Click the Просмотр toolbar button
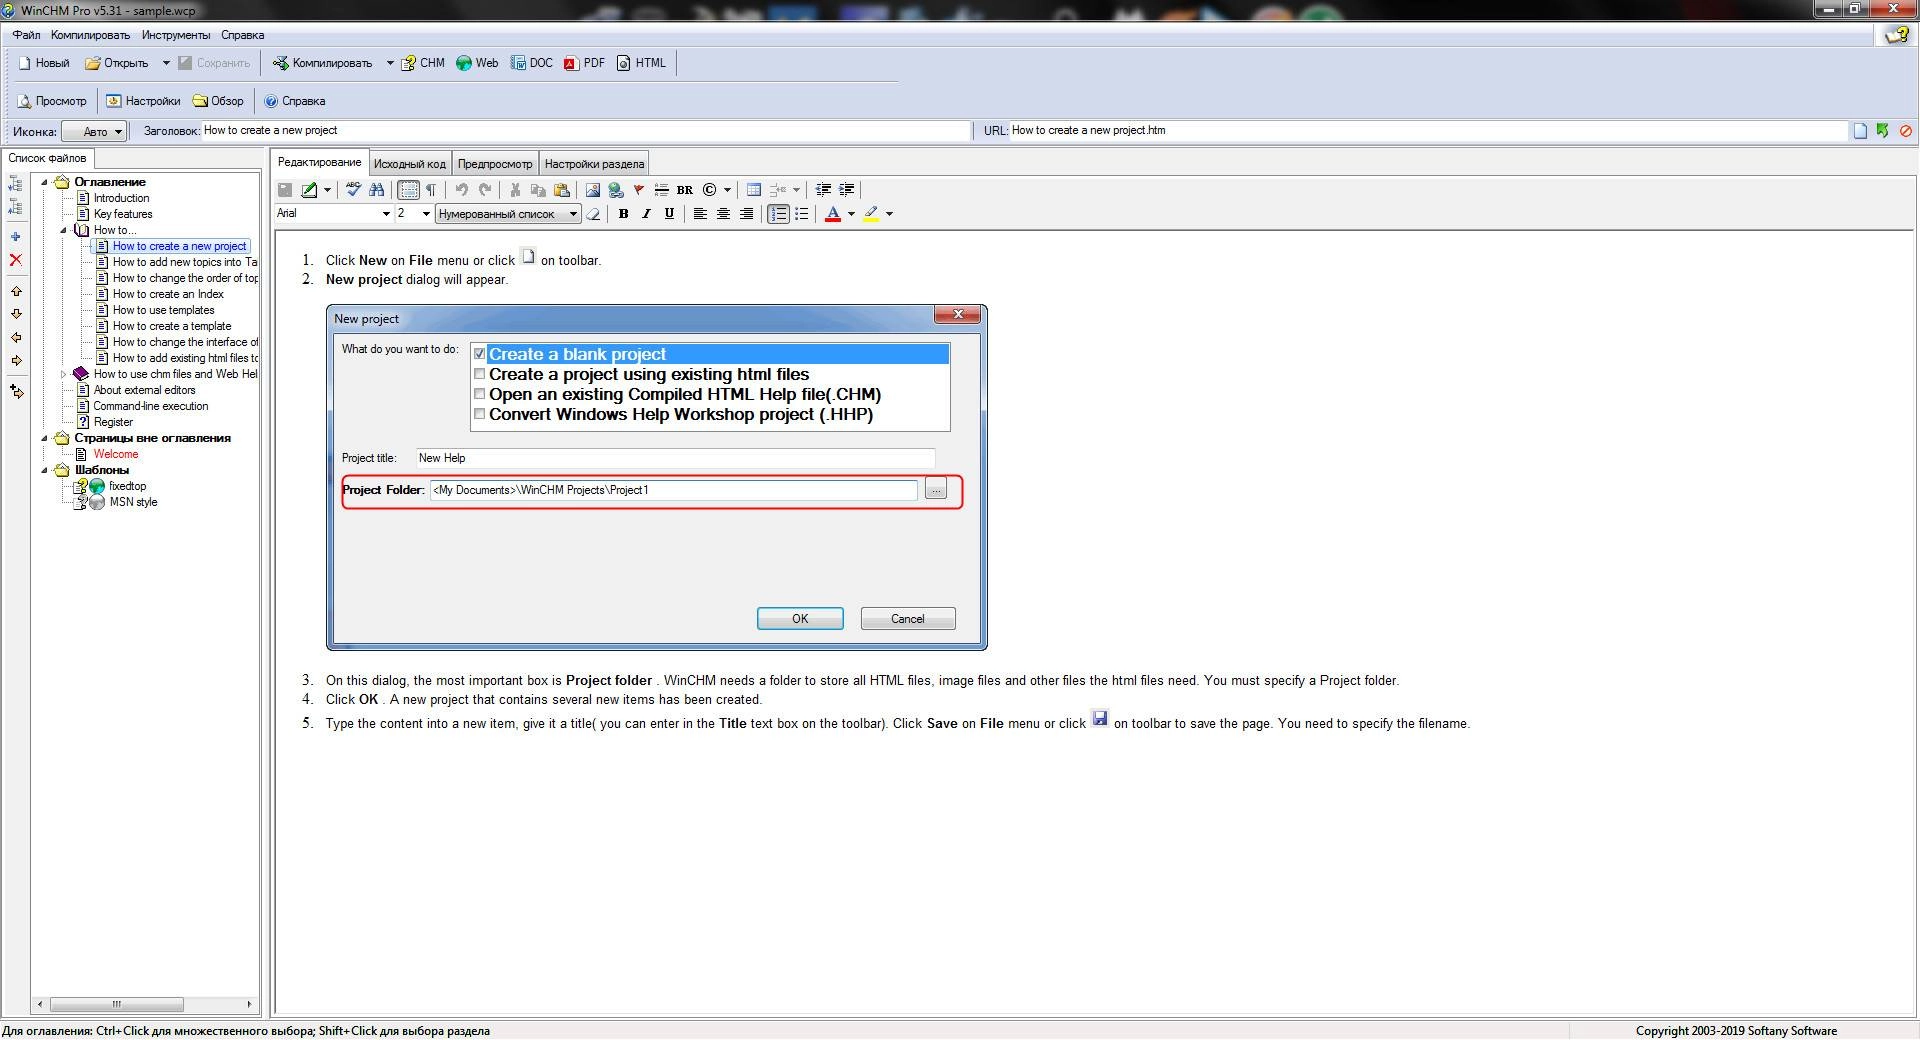Image resolution: width=1920 pixels, height=1040 pixels. tap(52, 101)
